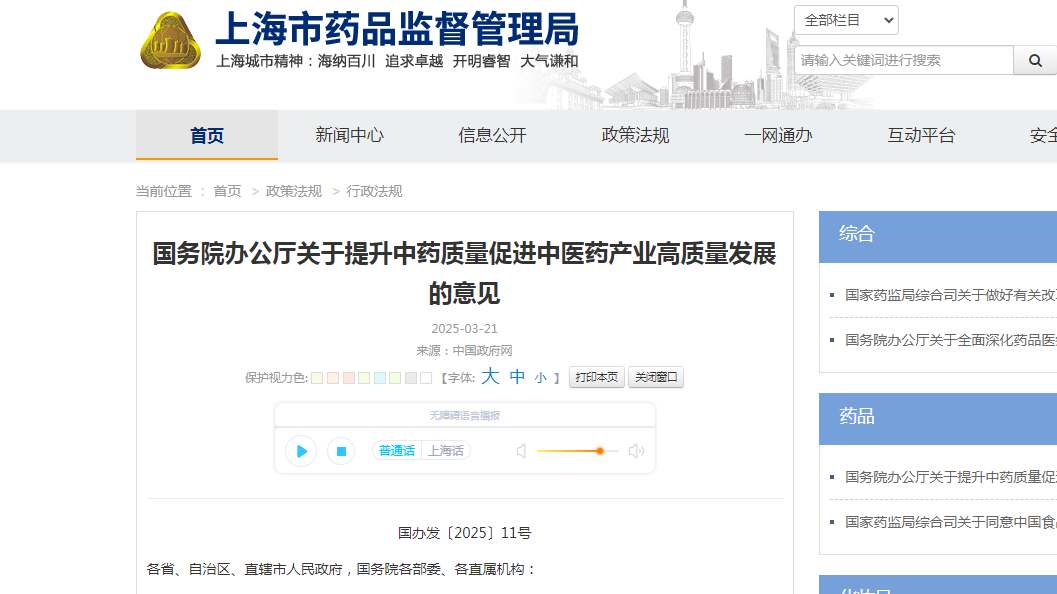Image resolution: width=1057 pixels, height=594 pixels.
Task: Set font size to medium 中
Action: point(517,377)
